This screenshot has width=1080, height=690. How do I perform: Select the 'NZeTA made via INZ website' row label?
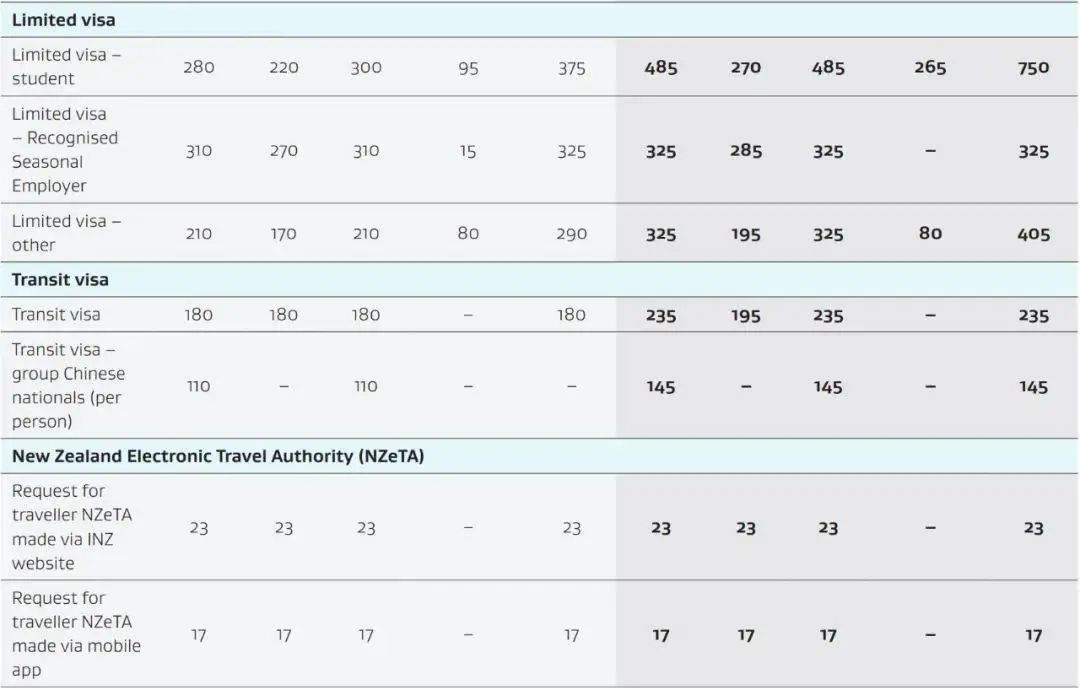72,527
